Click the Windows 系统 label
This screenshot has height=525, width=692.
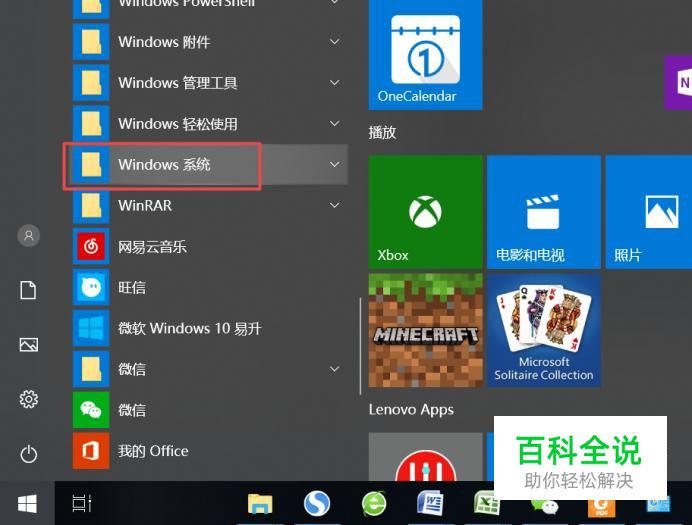click(x=164, y=165)
